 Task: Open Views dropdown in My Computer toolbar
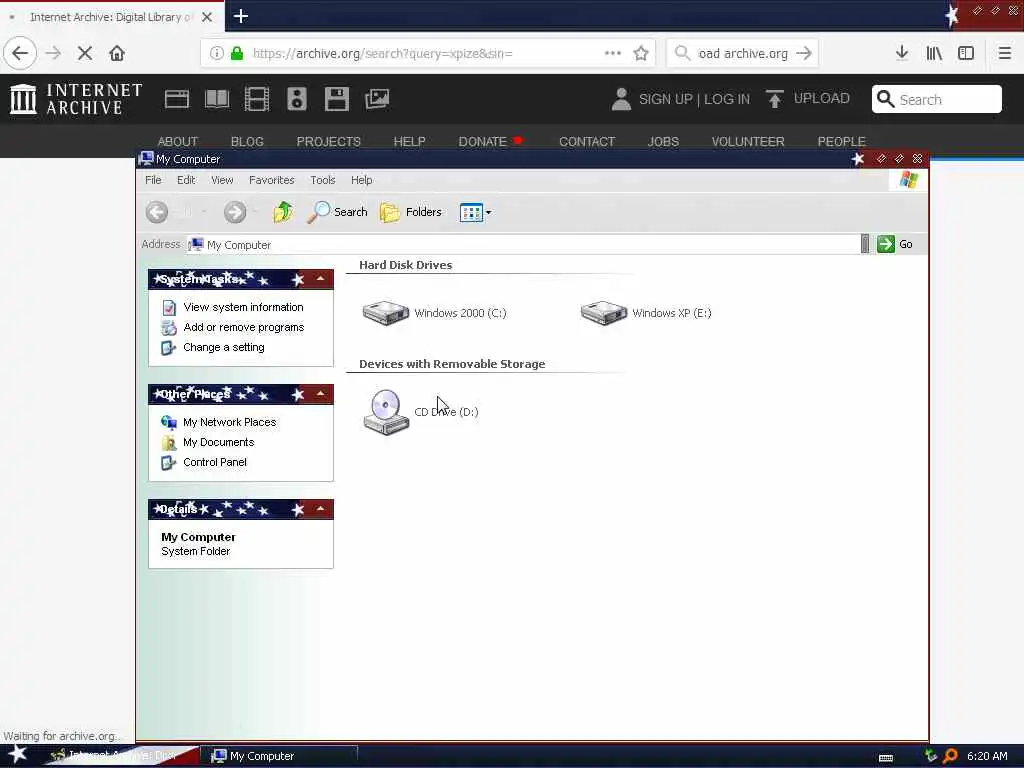pos(475,212)
